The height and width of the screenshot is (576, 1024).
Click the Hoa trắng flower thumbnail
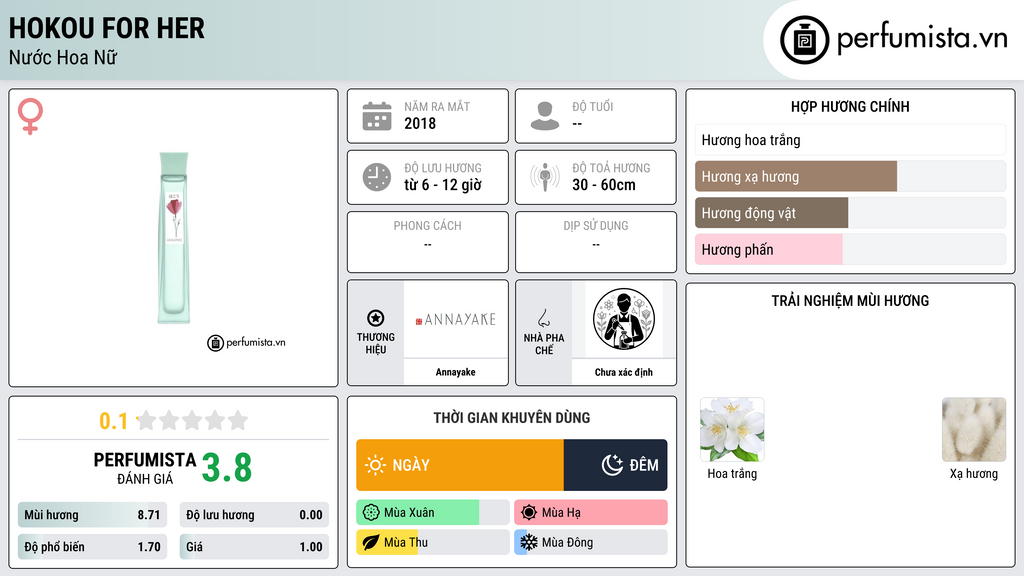(732, 430)
